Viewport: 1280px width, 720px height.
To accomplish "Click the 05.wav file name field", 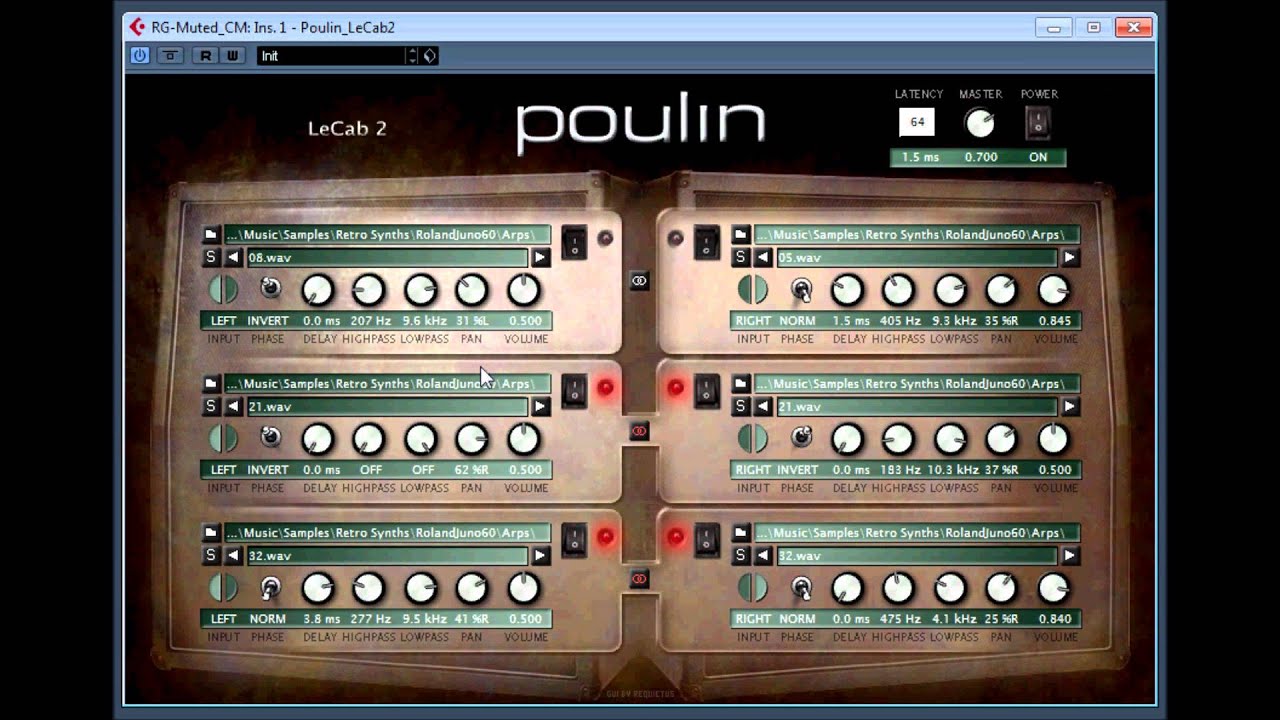I will pos(916,258).
